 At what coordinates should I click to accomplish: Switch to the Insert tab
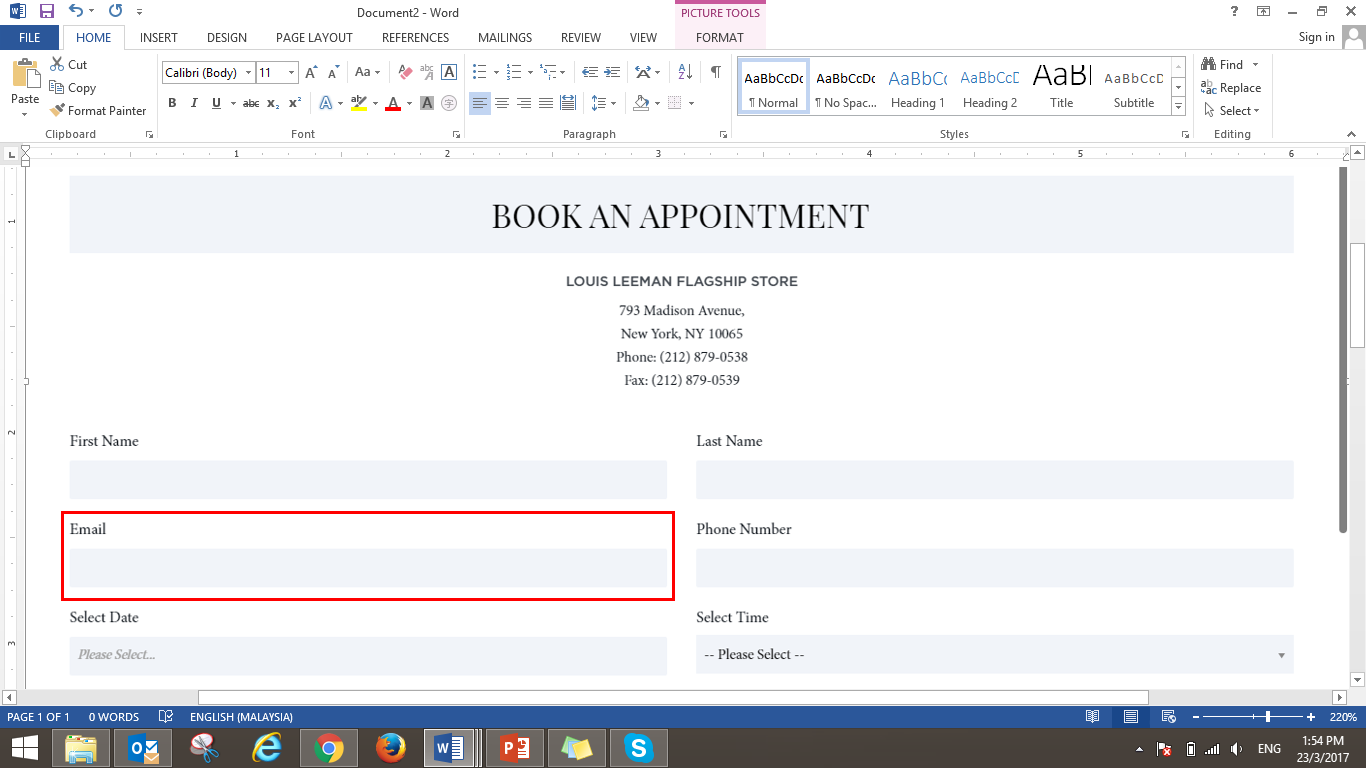coord(159,38)
